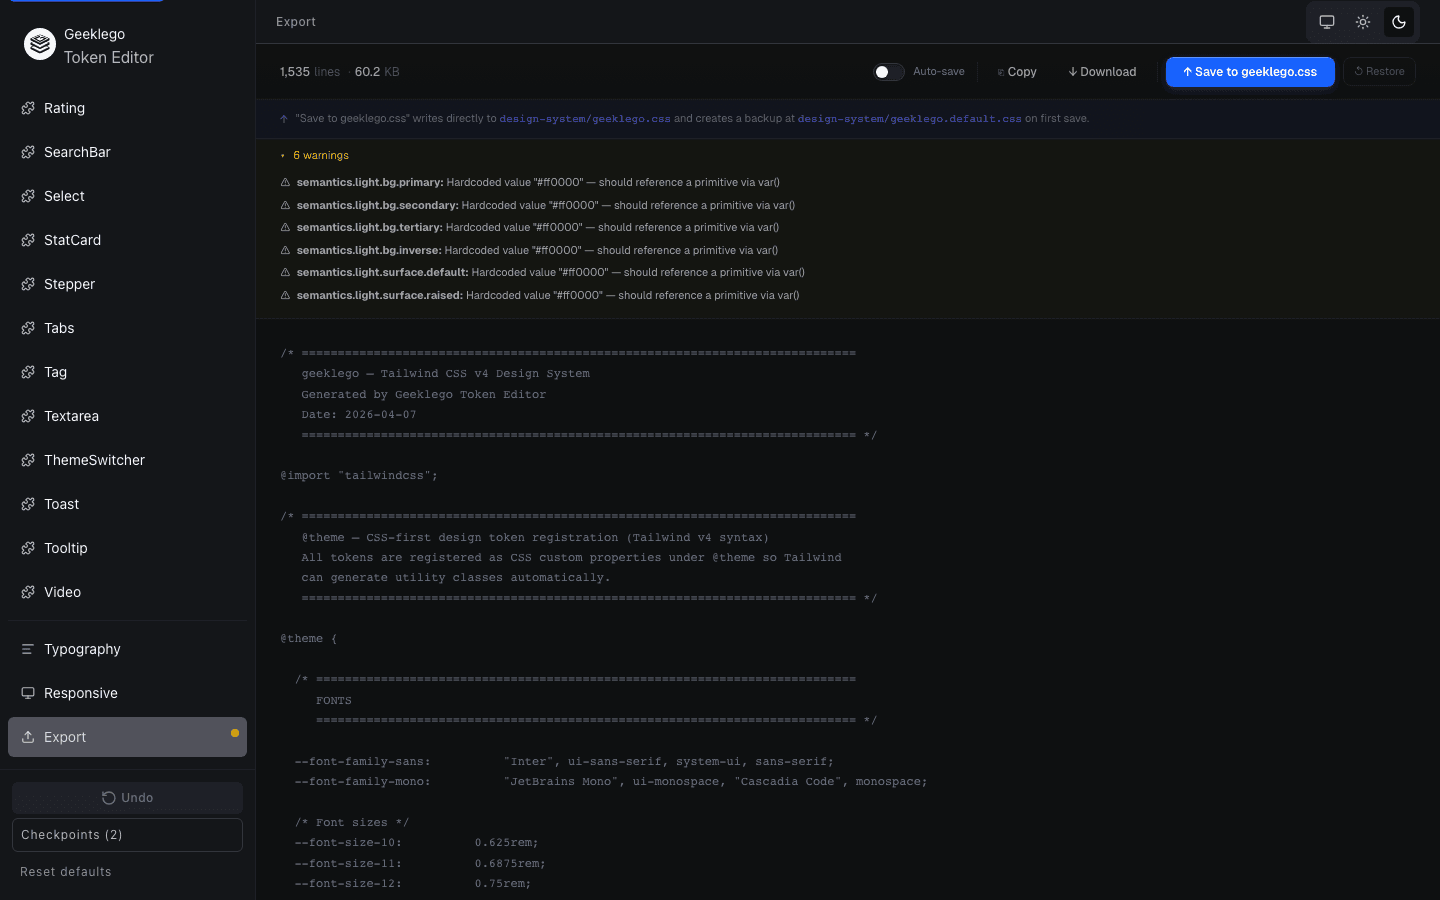Go to the Typography section
Image resolution: width=1440 pixels, height=900 pixels.
point(127,649)
